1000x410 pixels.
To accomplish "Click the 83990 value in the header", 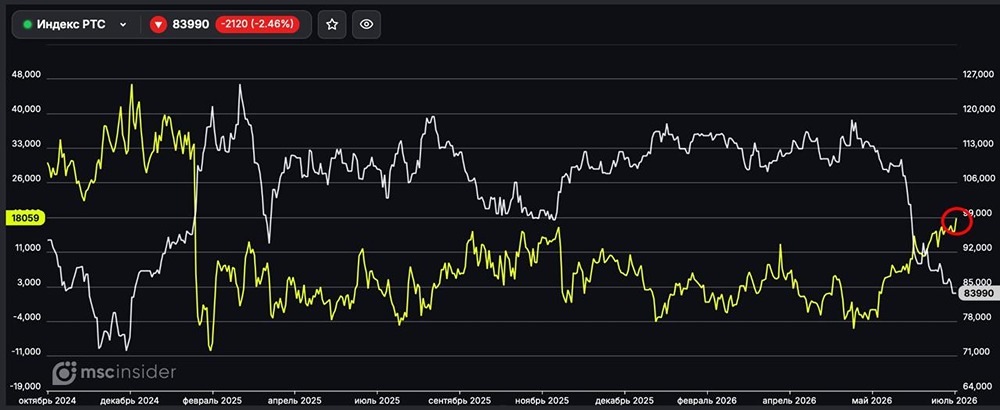I will [191, 25].
